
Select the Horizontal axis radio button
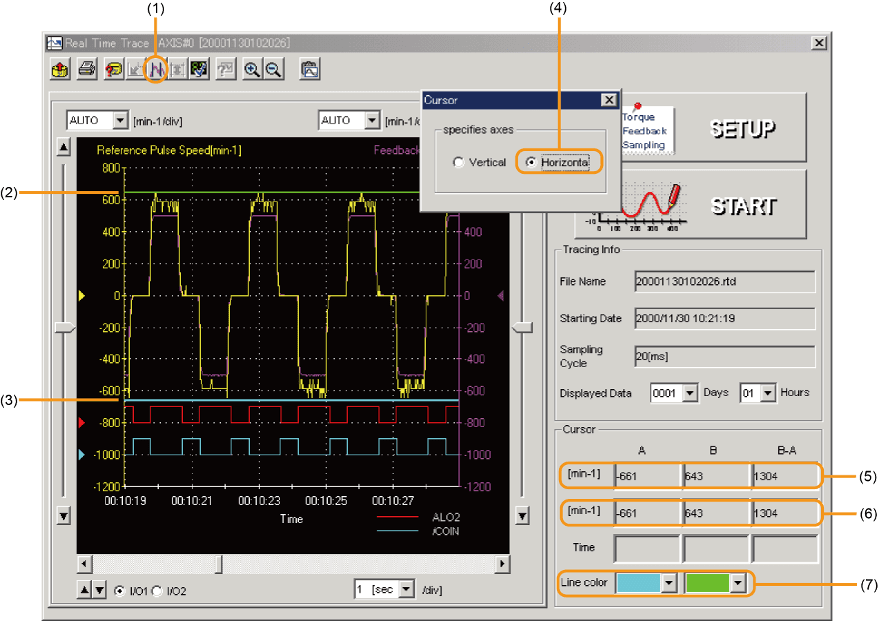[x=531, y=162]
